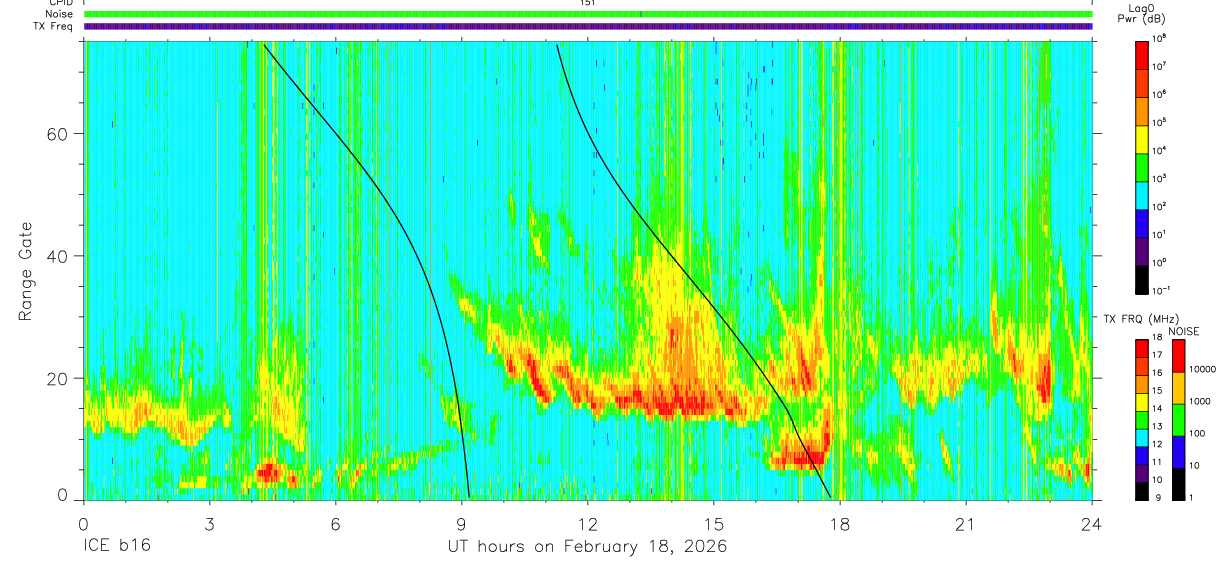Click the x-axis tick label '6'

point(335,523)
